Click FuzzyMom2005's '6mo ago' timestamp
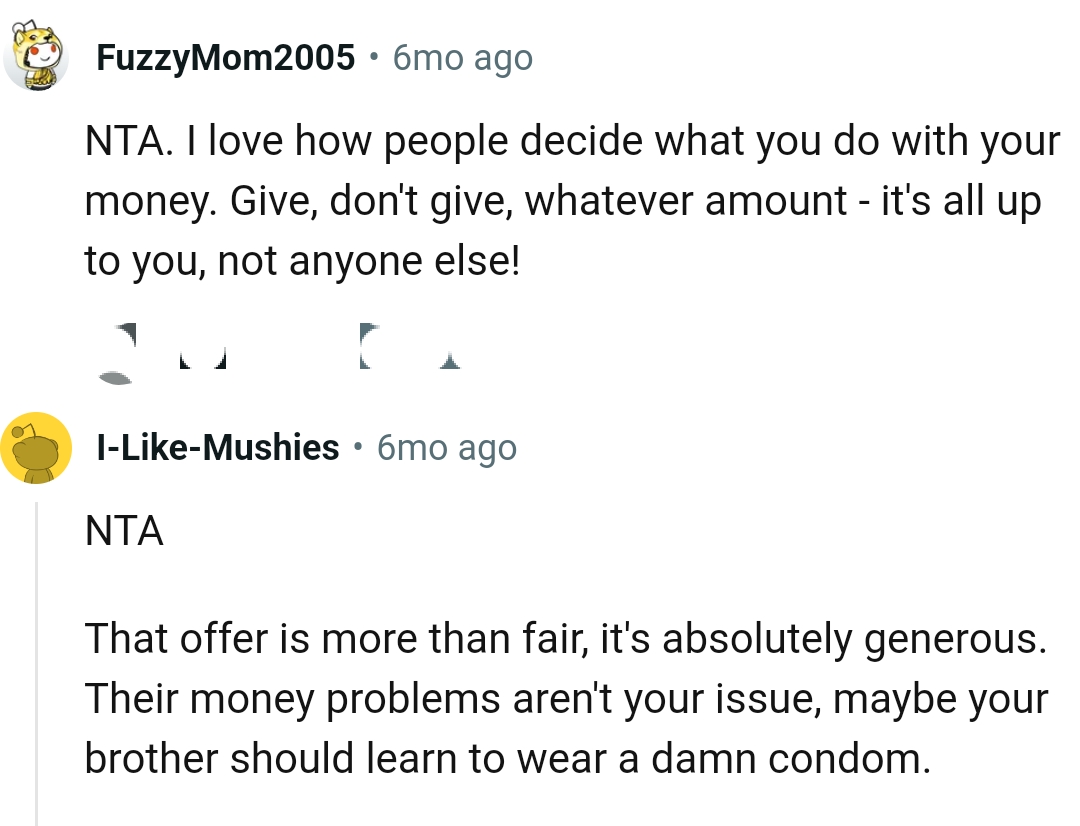Screen dimensions: 1080x826 462,58
